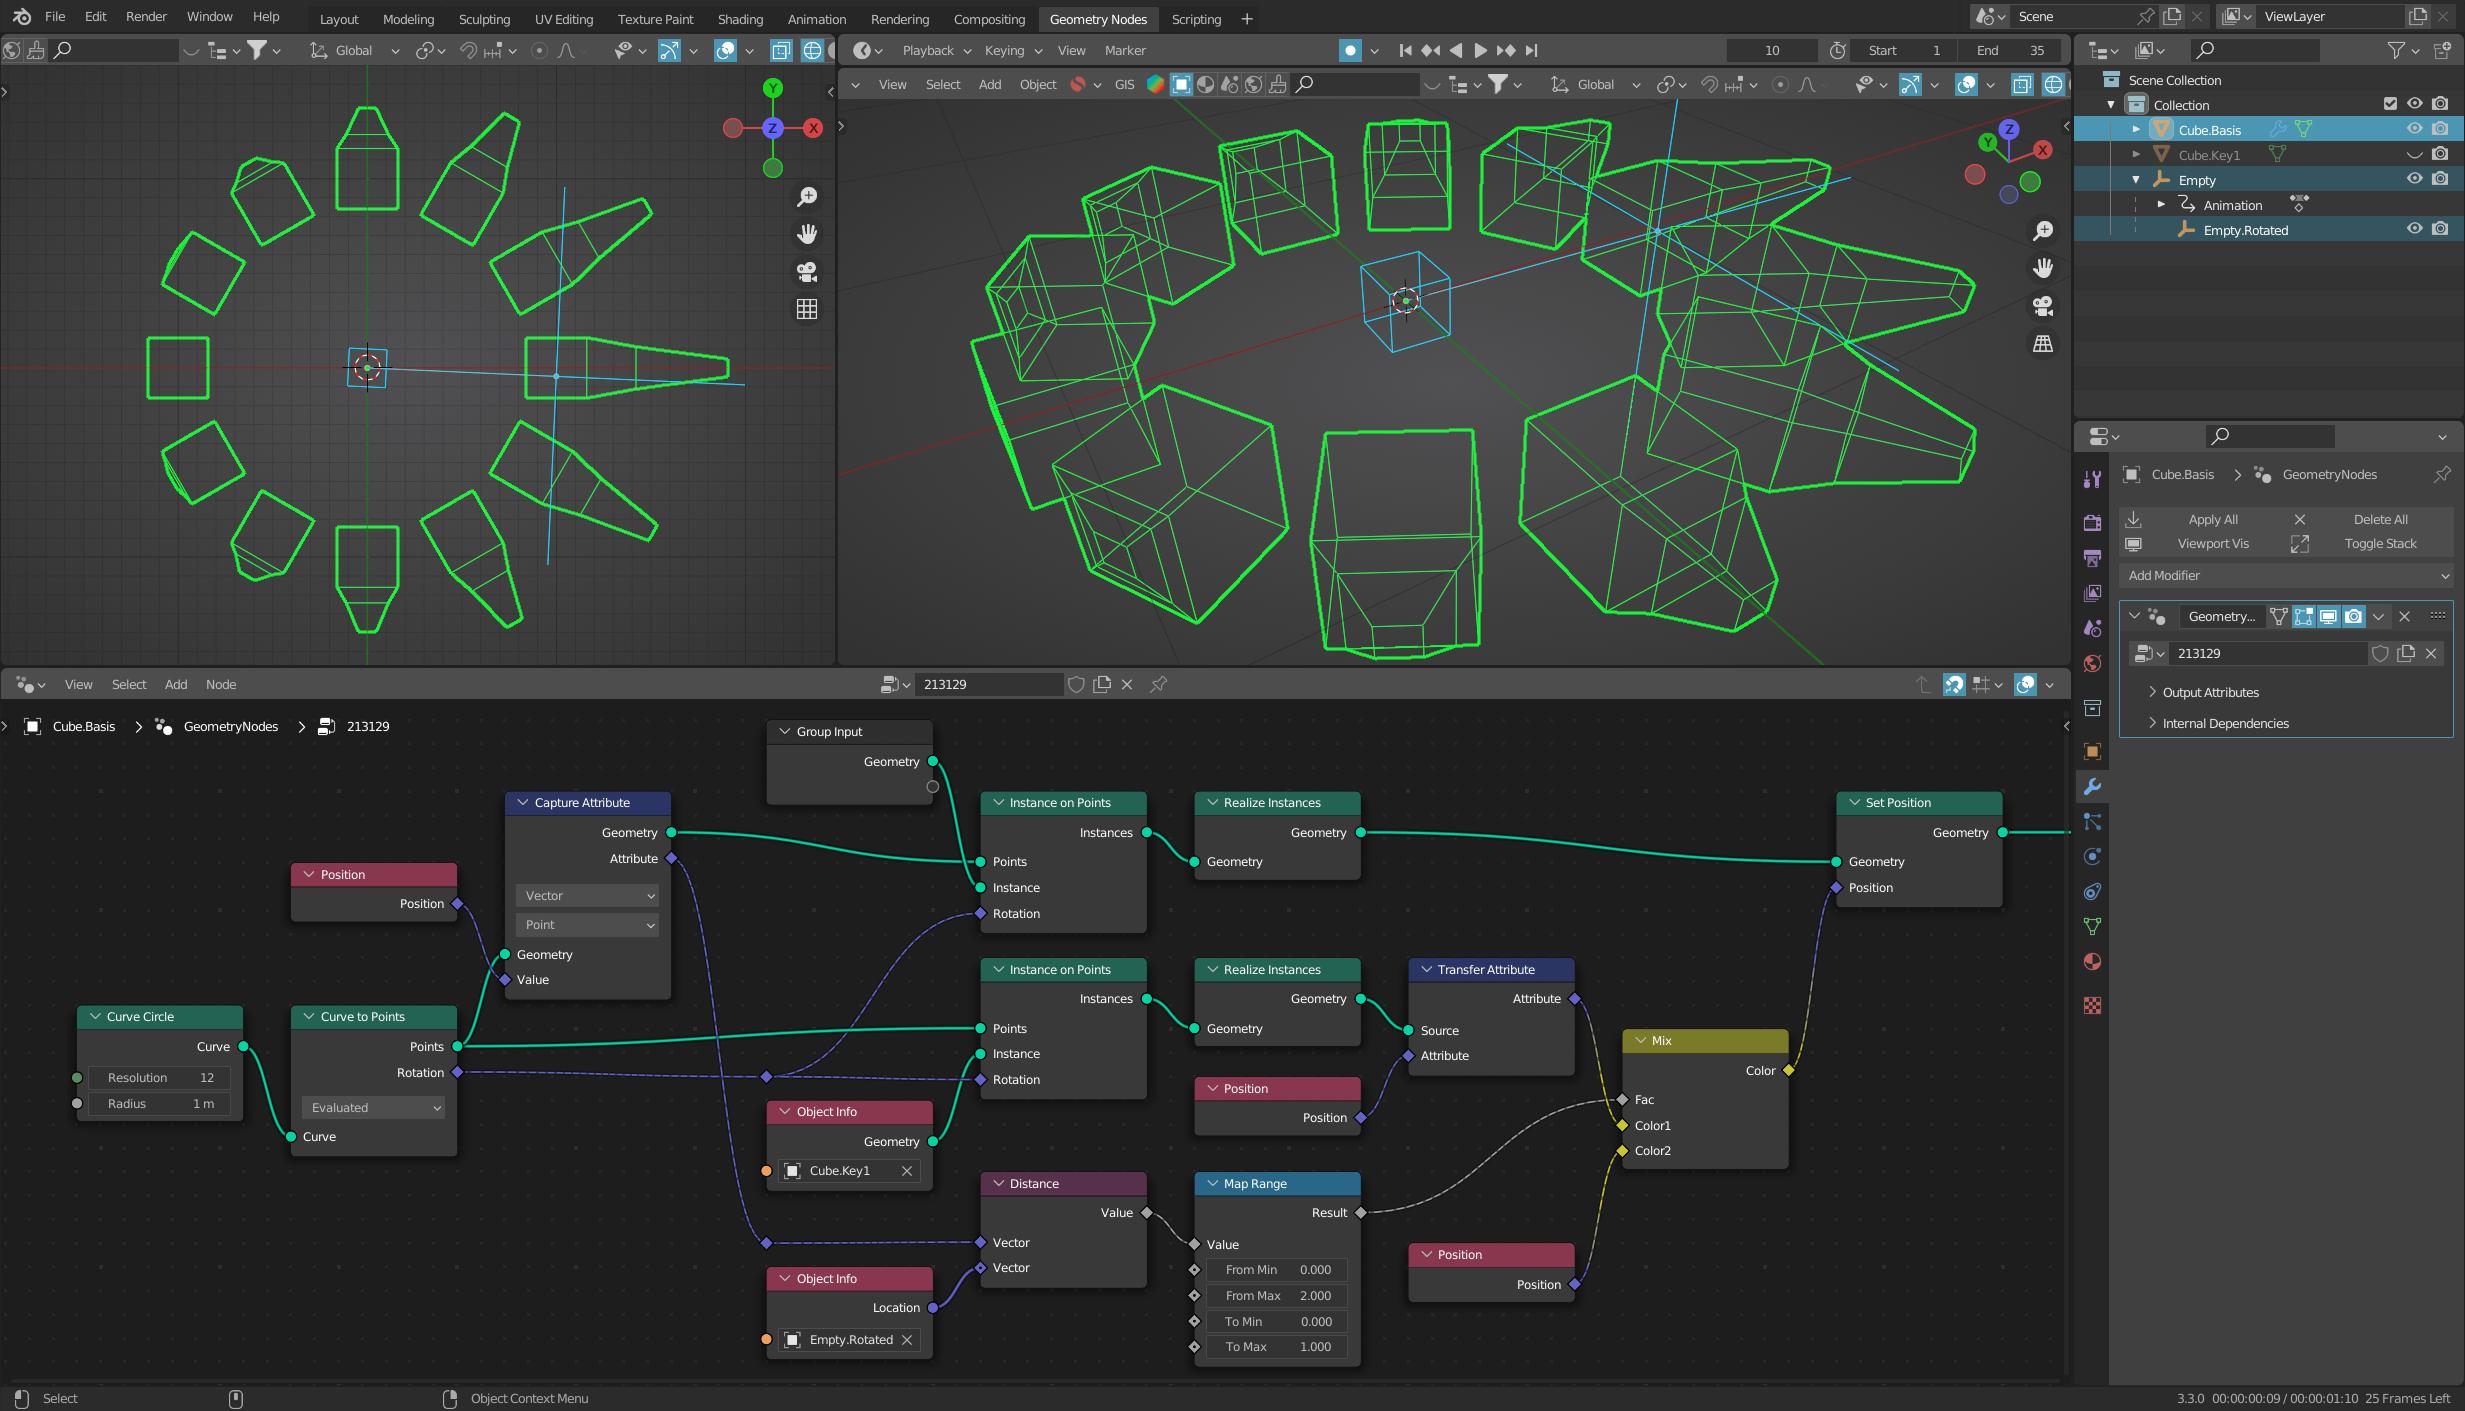Click fake user shield next to 213129 in modifier
The image size is (2465, 1411).
[x=2380, y=653]
